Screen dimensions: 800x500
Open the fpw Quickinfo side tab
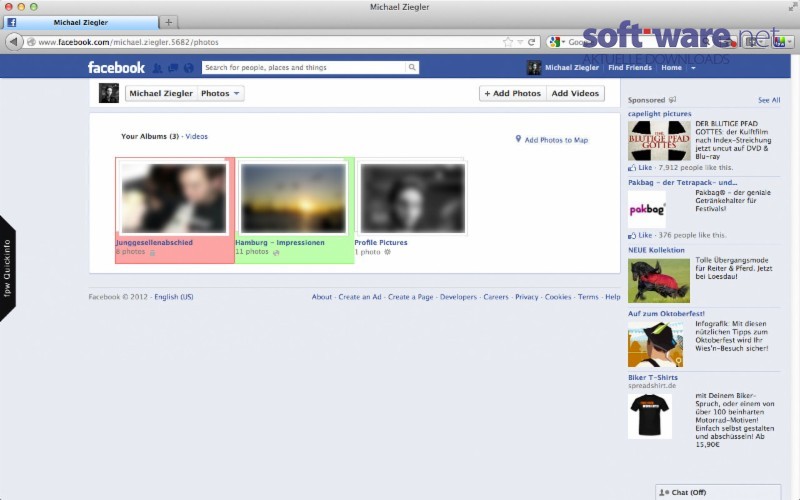tap(7, 268)
